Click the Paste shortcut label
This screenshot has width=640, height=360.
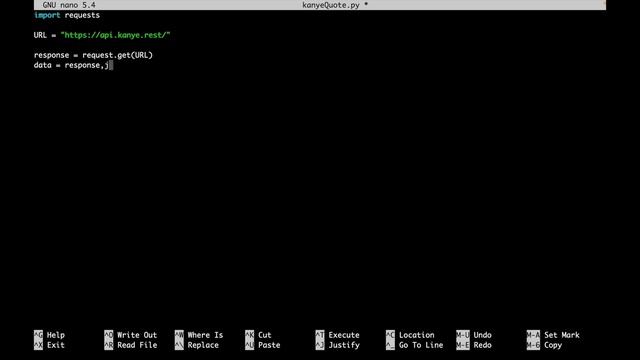[269, 345]
